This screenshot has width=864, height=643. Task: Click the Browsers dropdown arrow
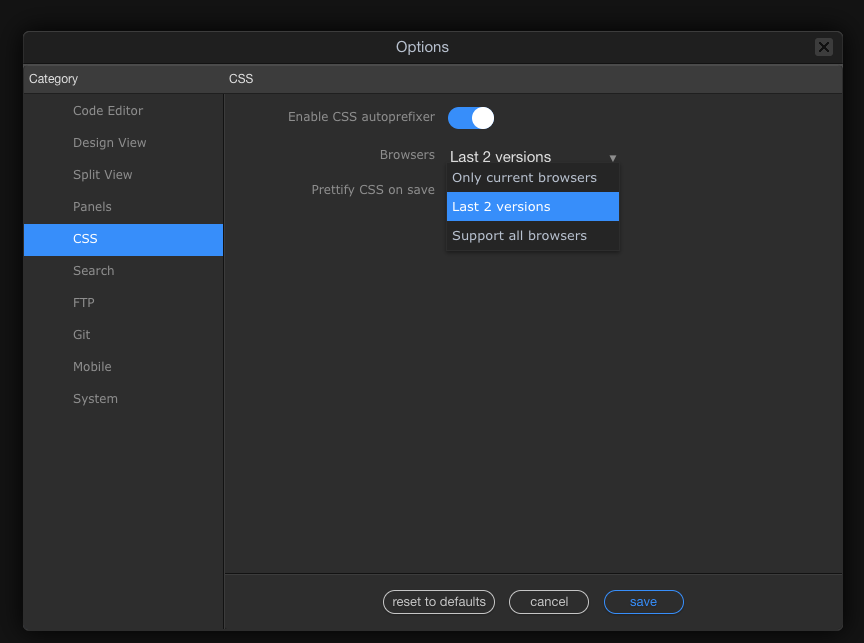pos(613,158)
